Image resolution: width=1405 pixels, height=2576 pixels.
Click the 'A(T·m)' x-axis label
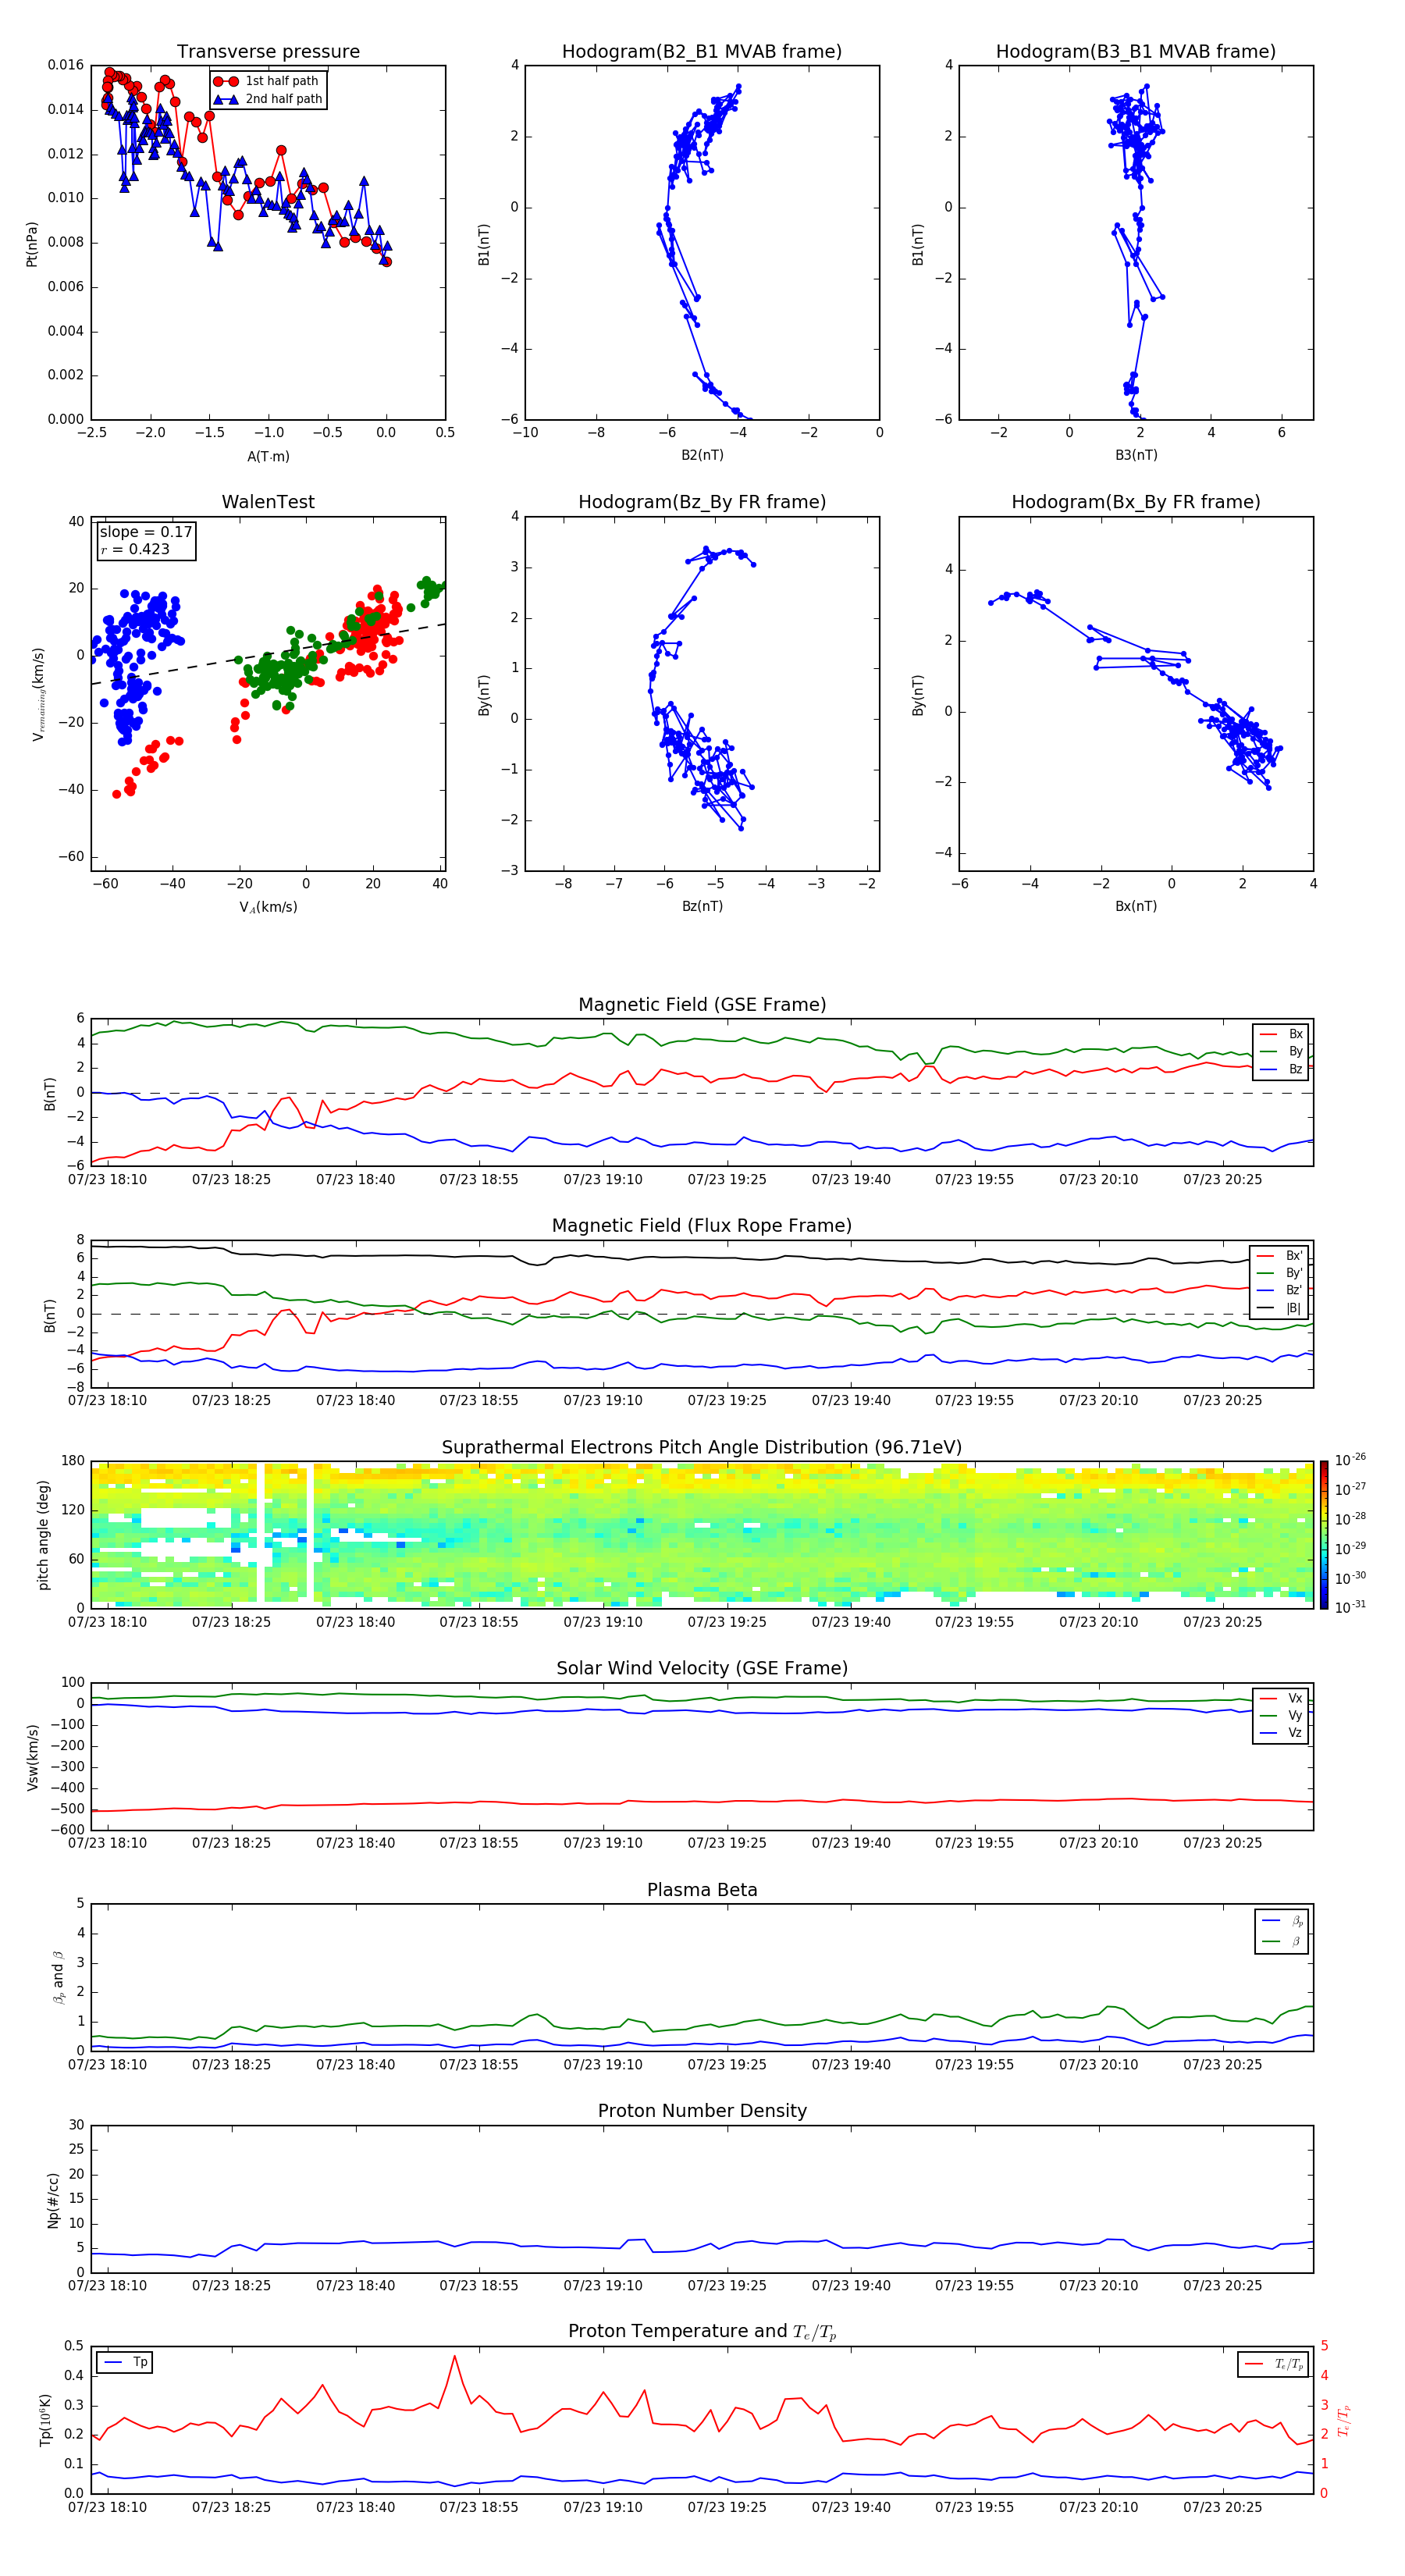pos(268,457)
